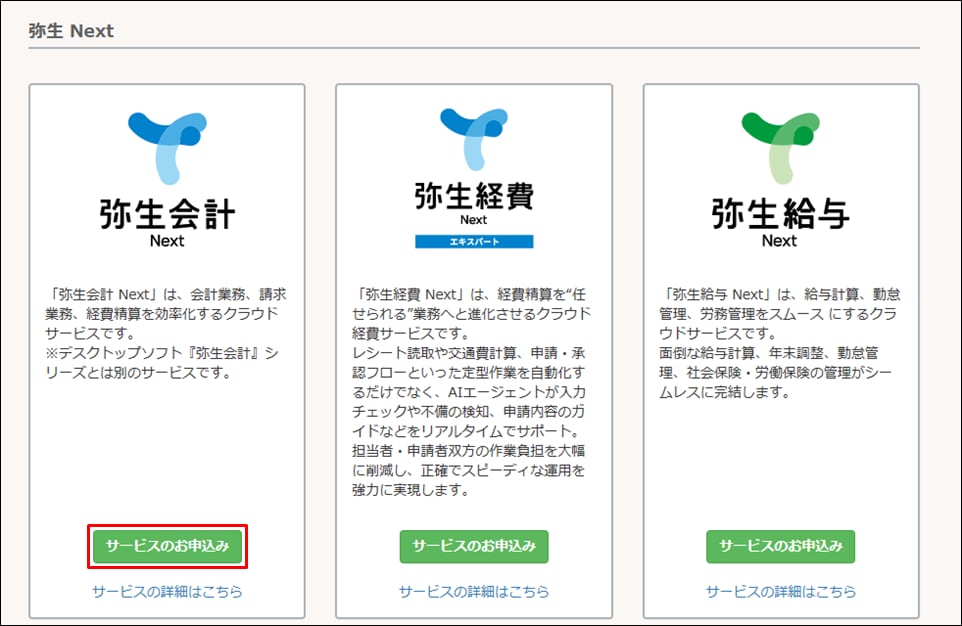Apply for the 弥生会計 Next service
962x626 pixels.
pos(167,546)
